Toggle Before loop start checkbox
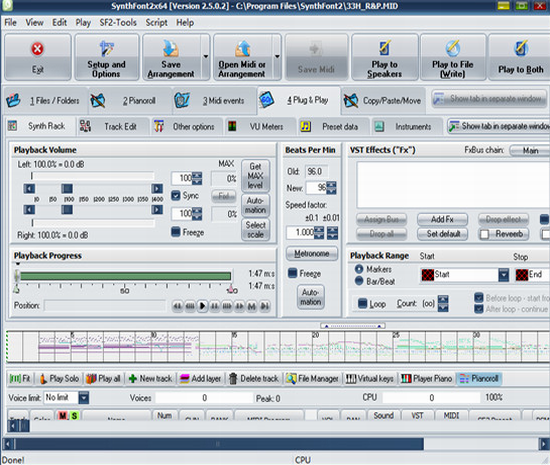Screen dimensions: 550x465 click(479, 298)
